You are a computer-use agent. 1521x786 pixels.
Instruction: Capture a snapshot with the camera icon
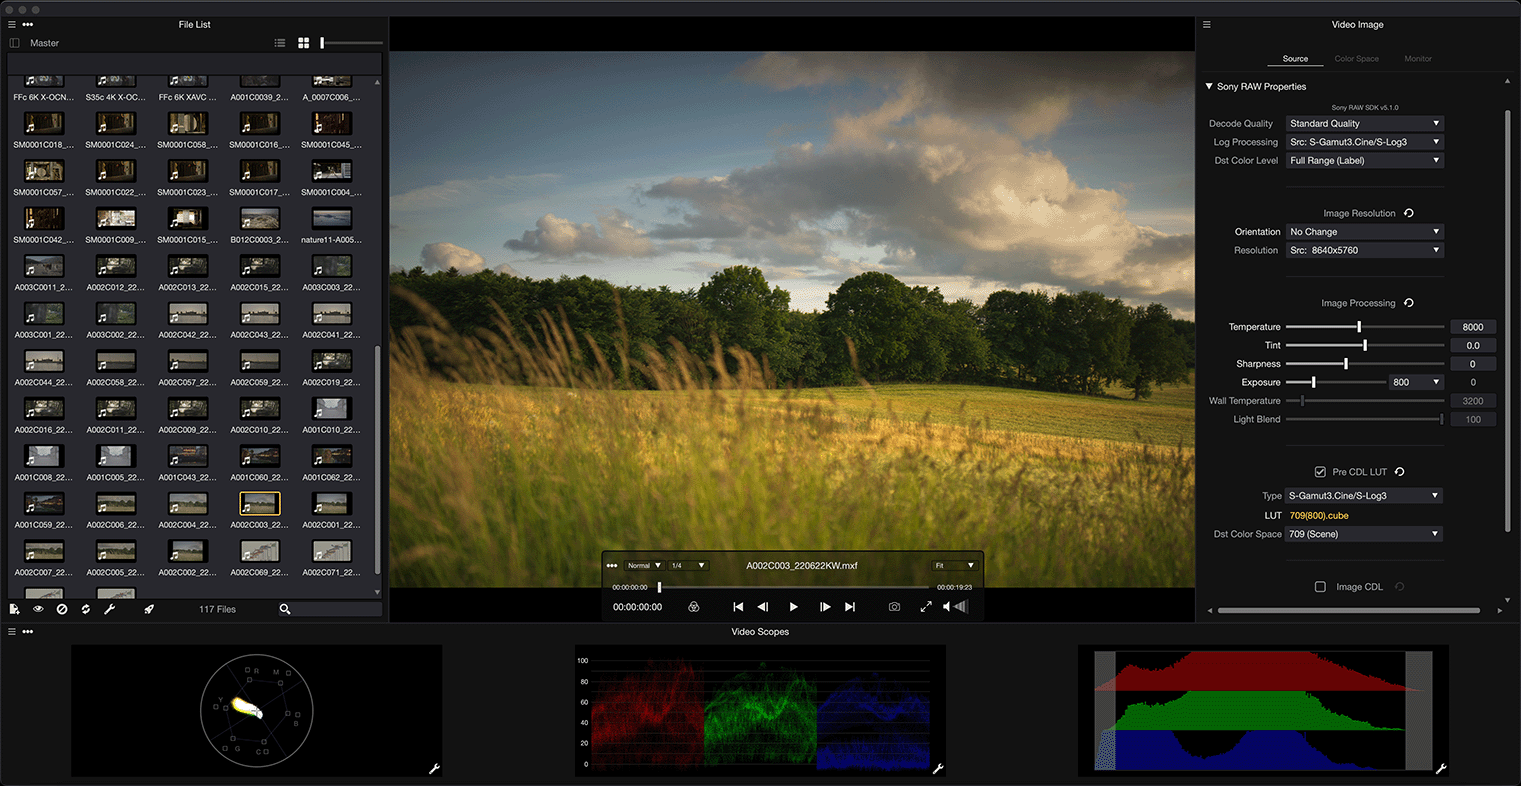[894, 607]
